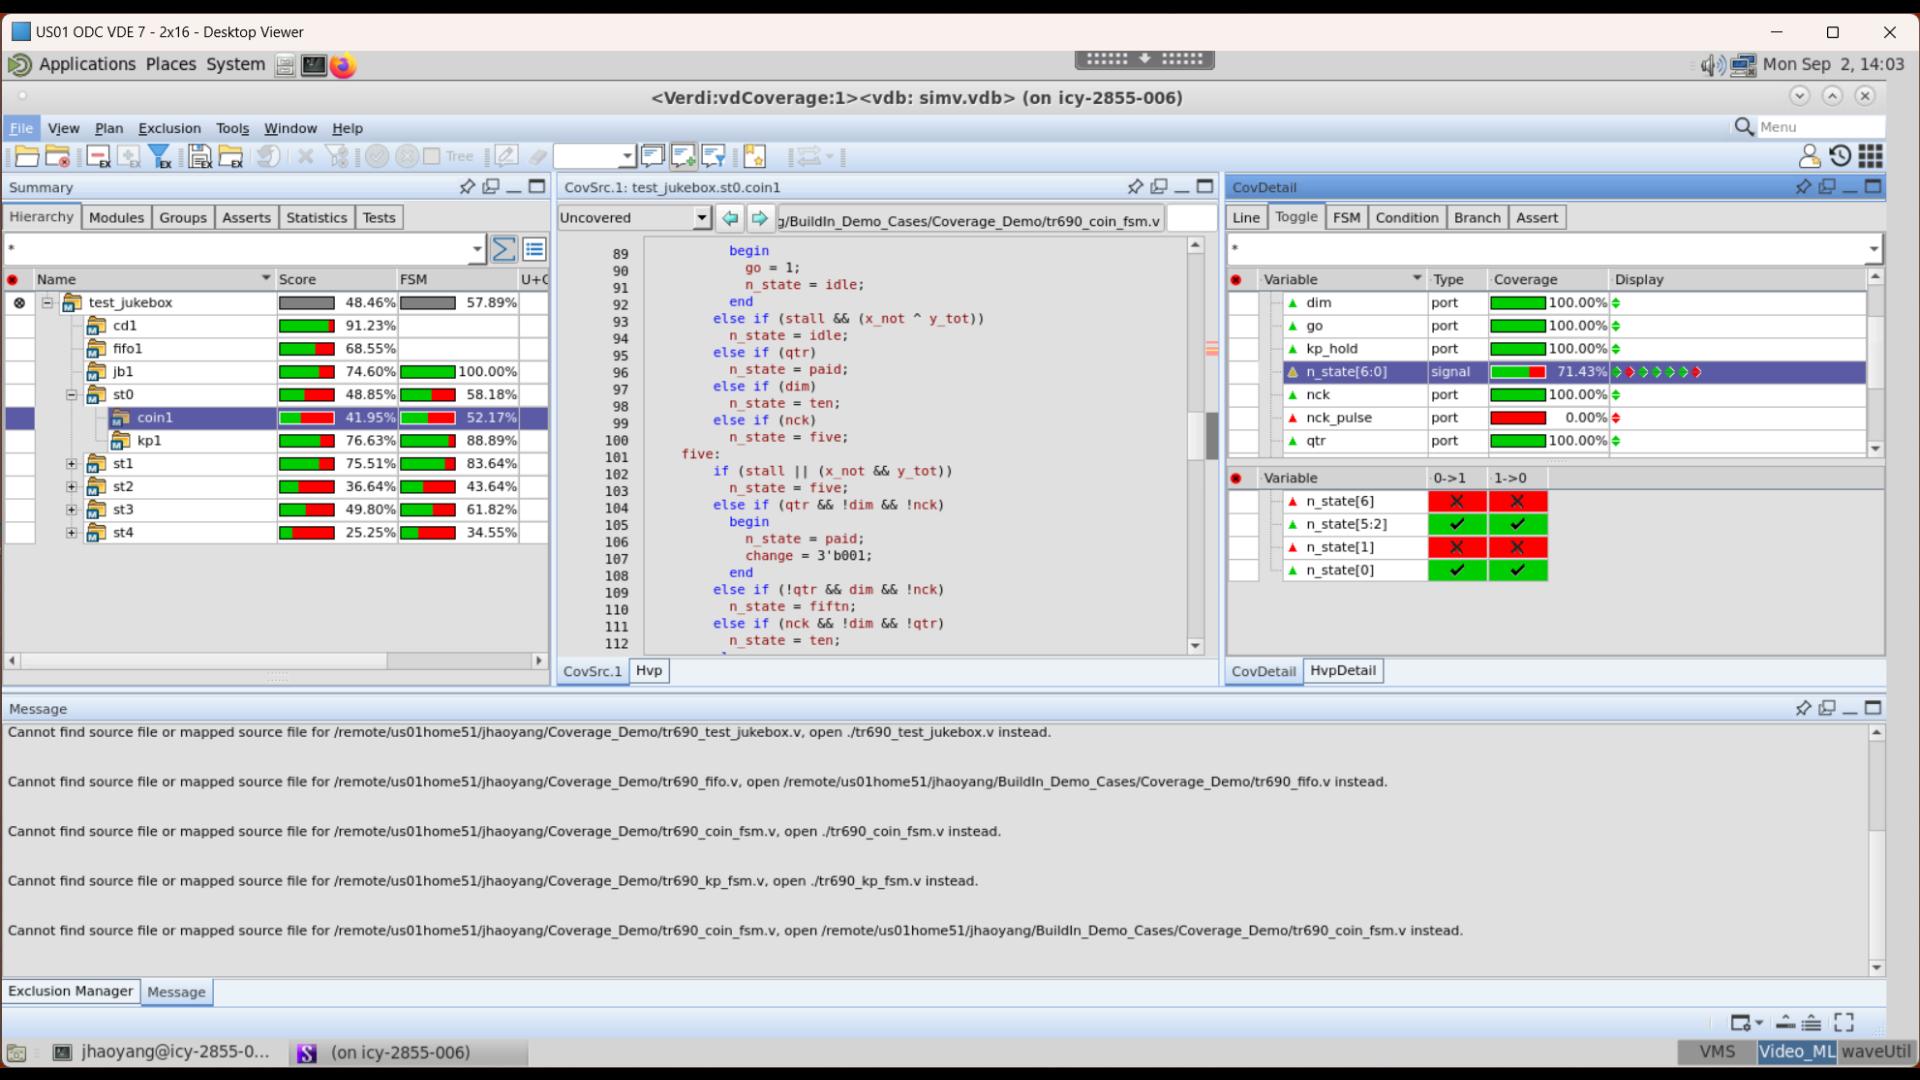Click the save exclusion file icon

(x=200, y=156)
